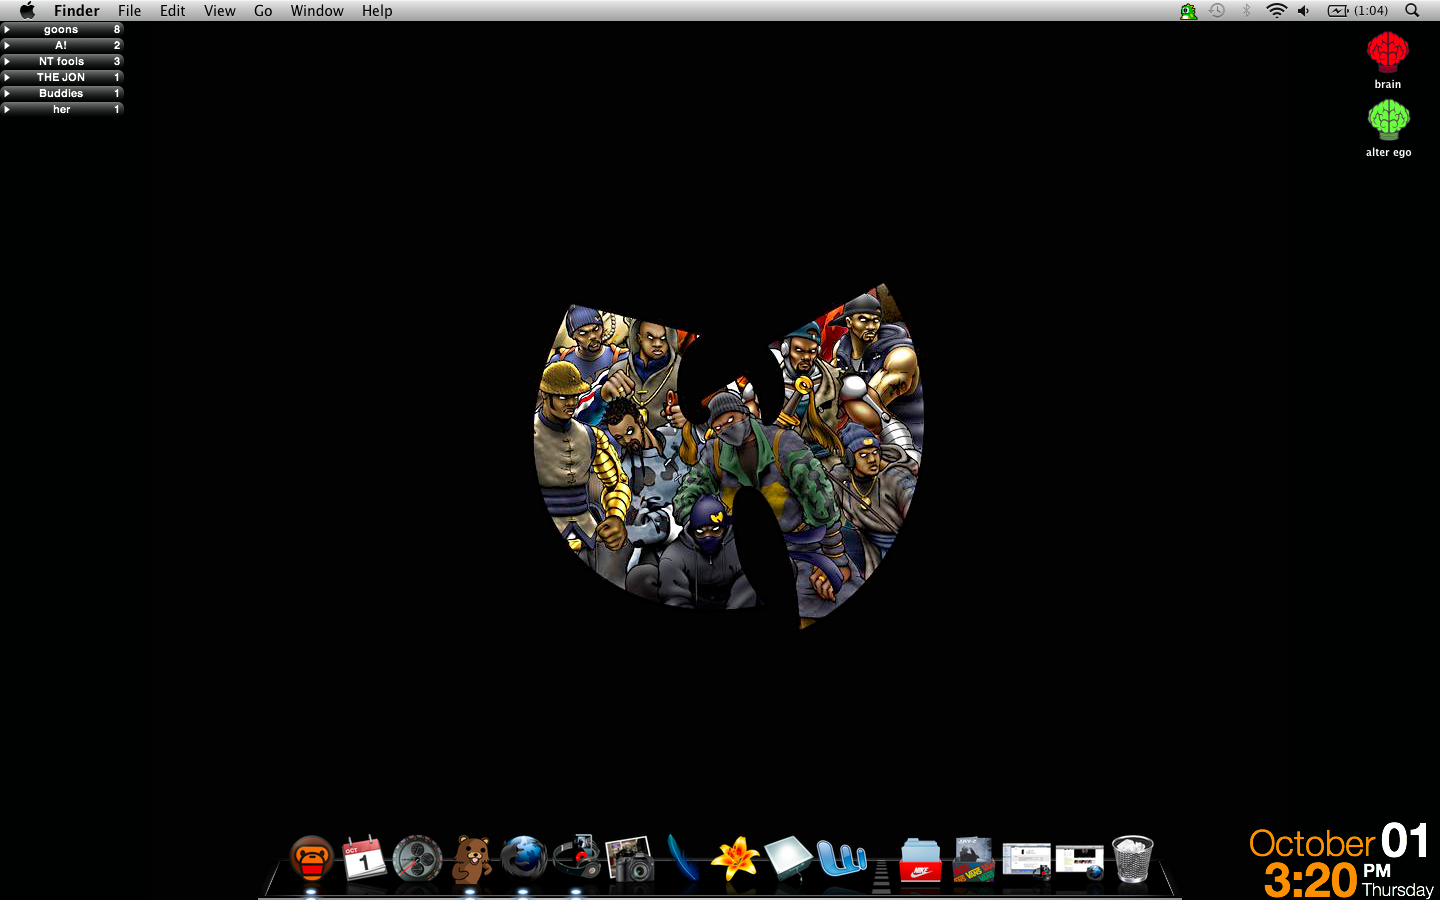This screenshot has width=1440, height=900.
Task: Open the Trash in the Dock
Action: [1133, 859]
